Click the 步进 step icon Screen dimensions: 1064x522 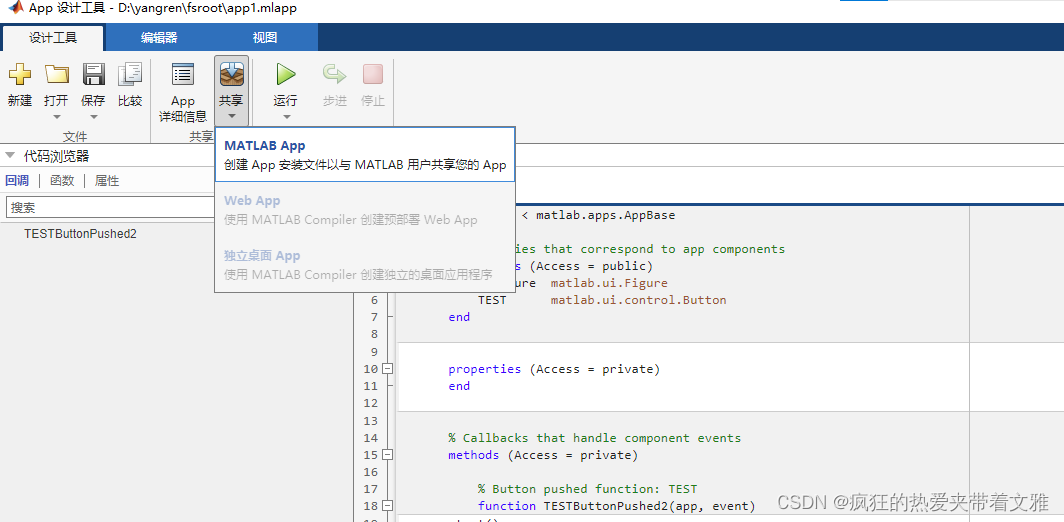(335, 75)
